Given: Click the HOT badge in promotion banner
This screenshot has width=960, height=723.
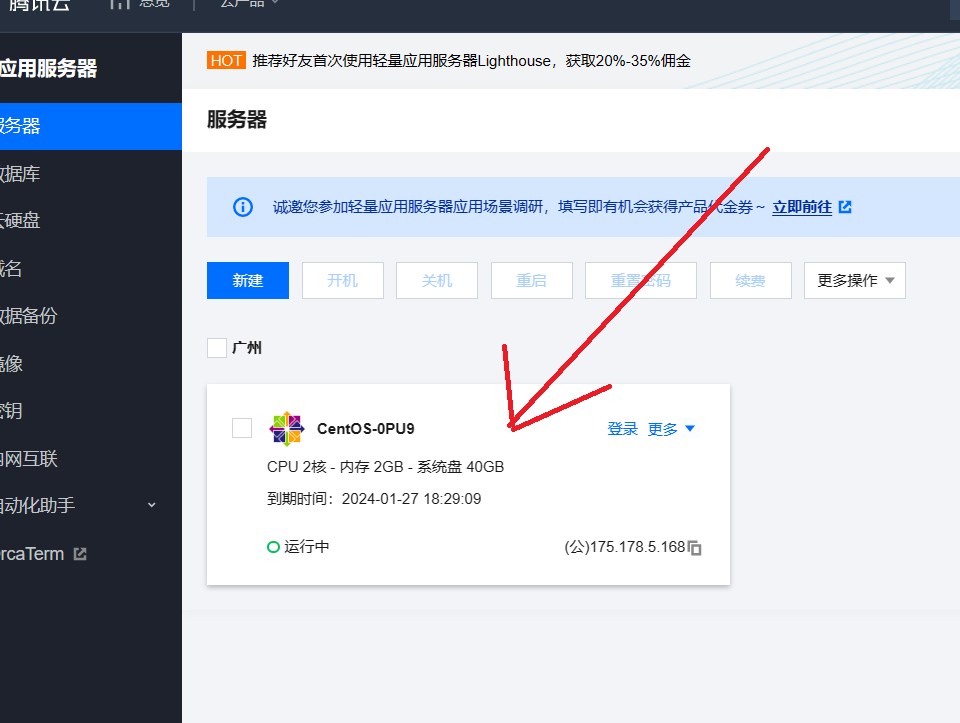Looking at the screenshot, I should (226, 61).
